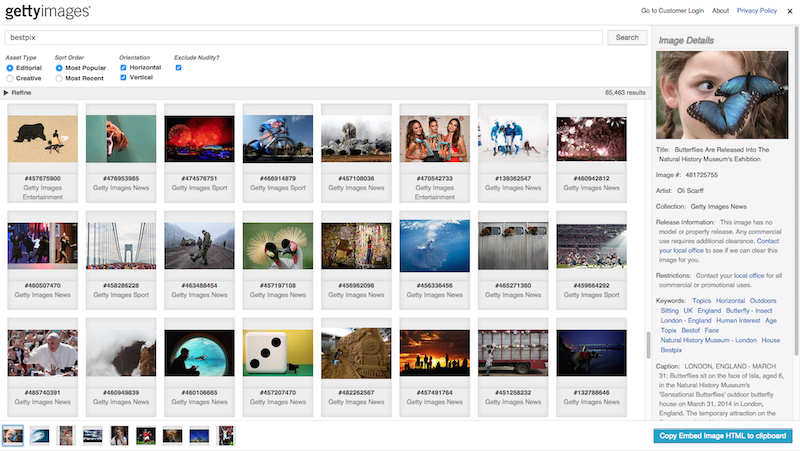Click the large butterfly preview image
Screen dimensions: 800x451
coord(722,96)
